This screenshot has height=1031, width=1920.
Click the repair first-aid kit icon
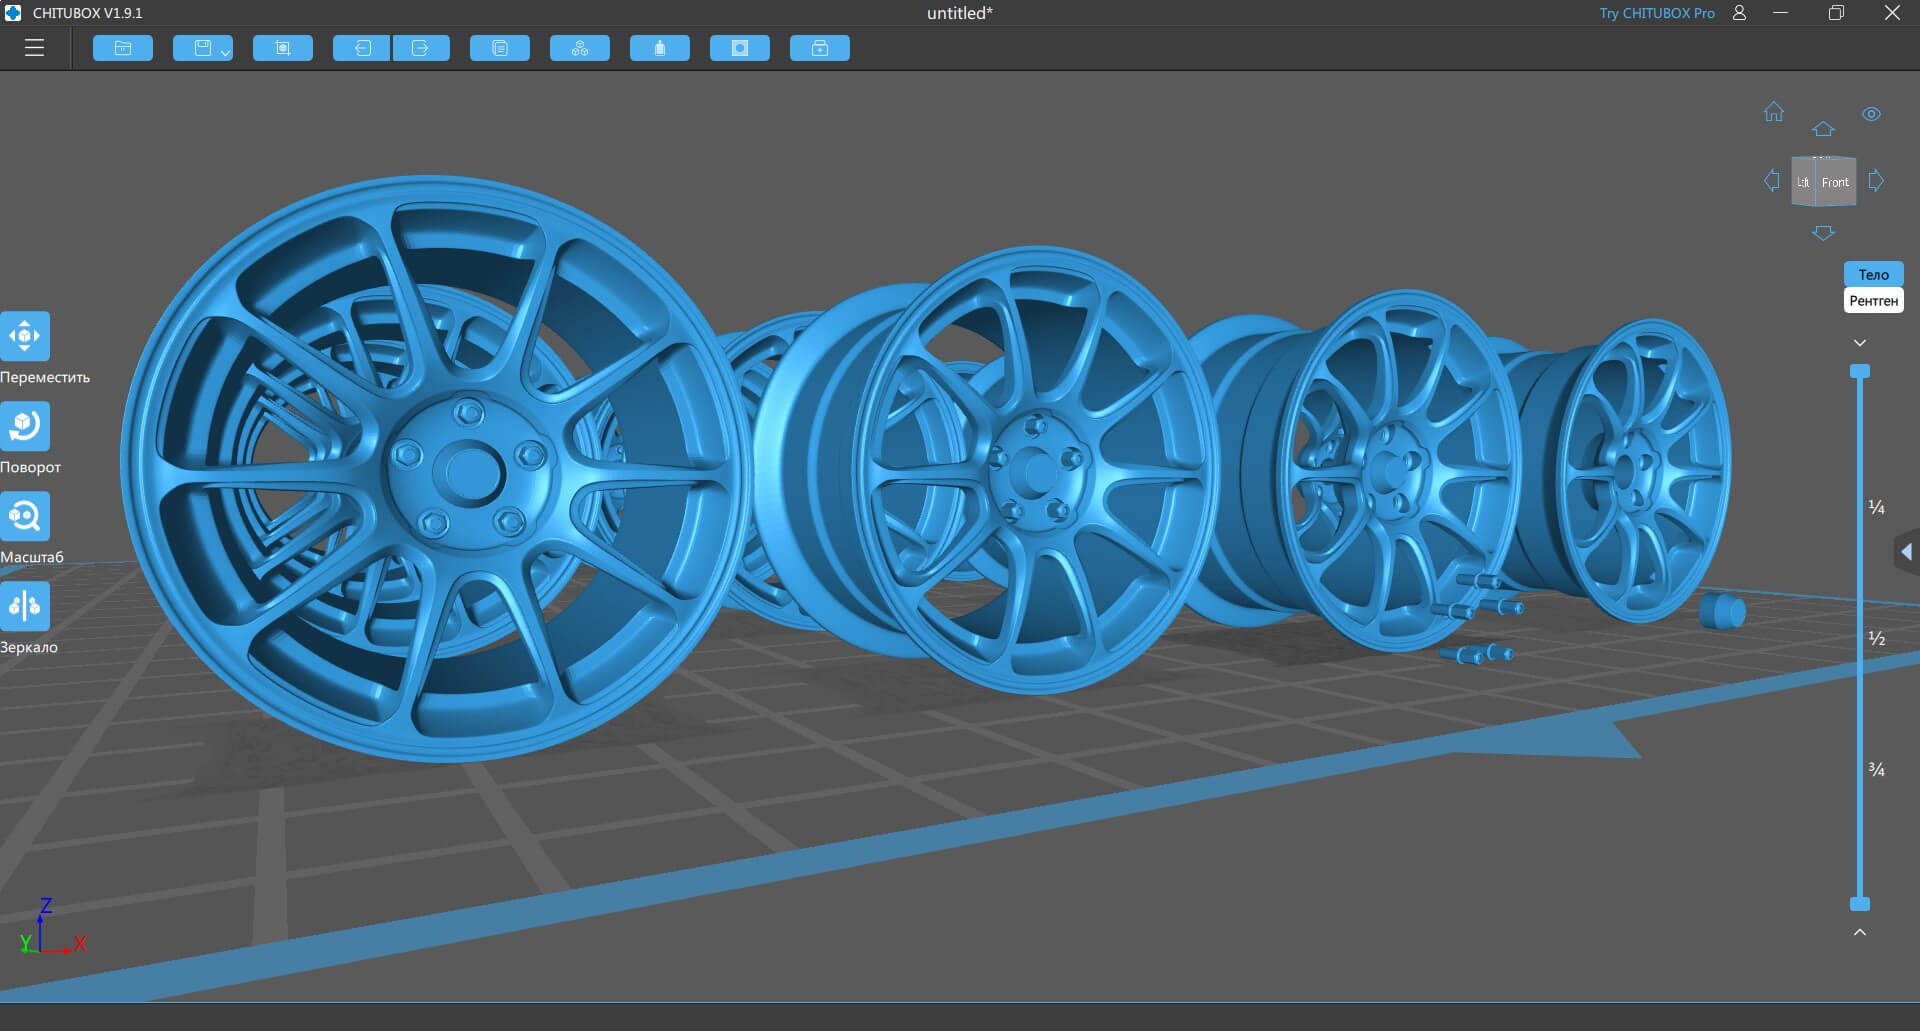point(820,48)
